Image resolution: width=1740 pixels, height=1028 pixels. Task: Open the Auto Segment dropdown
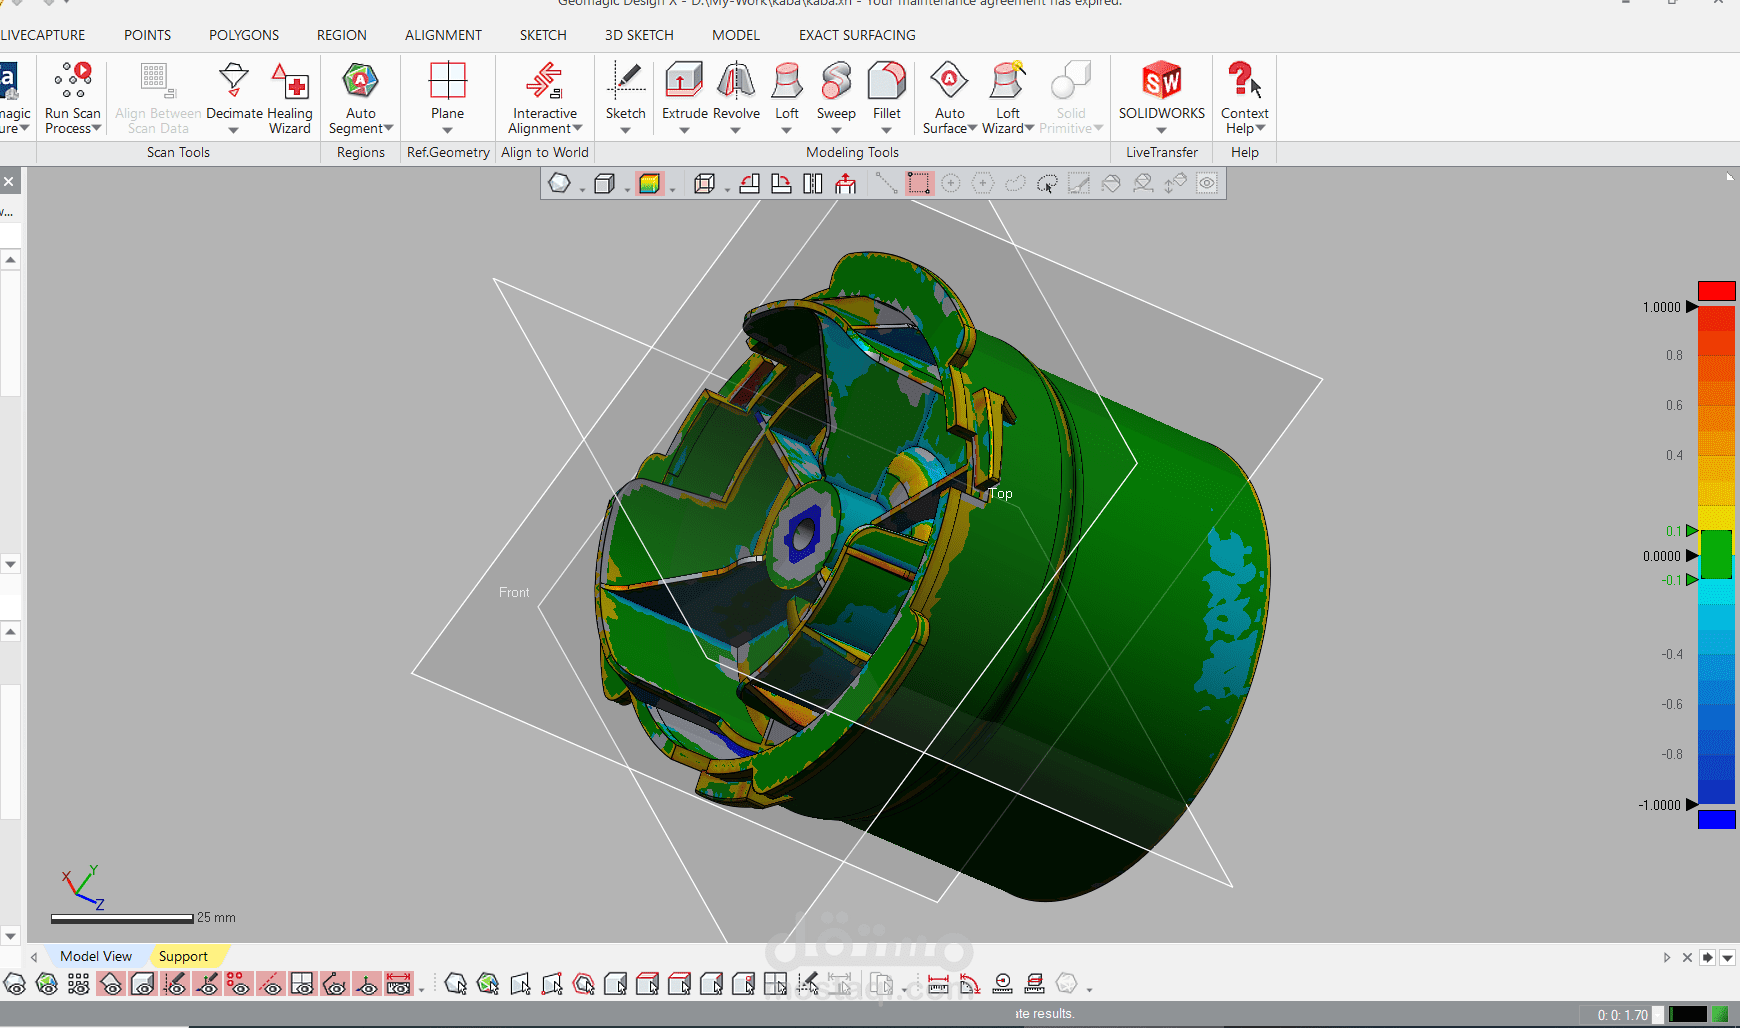[389, 128]
